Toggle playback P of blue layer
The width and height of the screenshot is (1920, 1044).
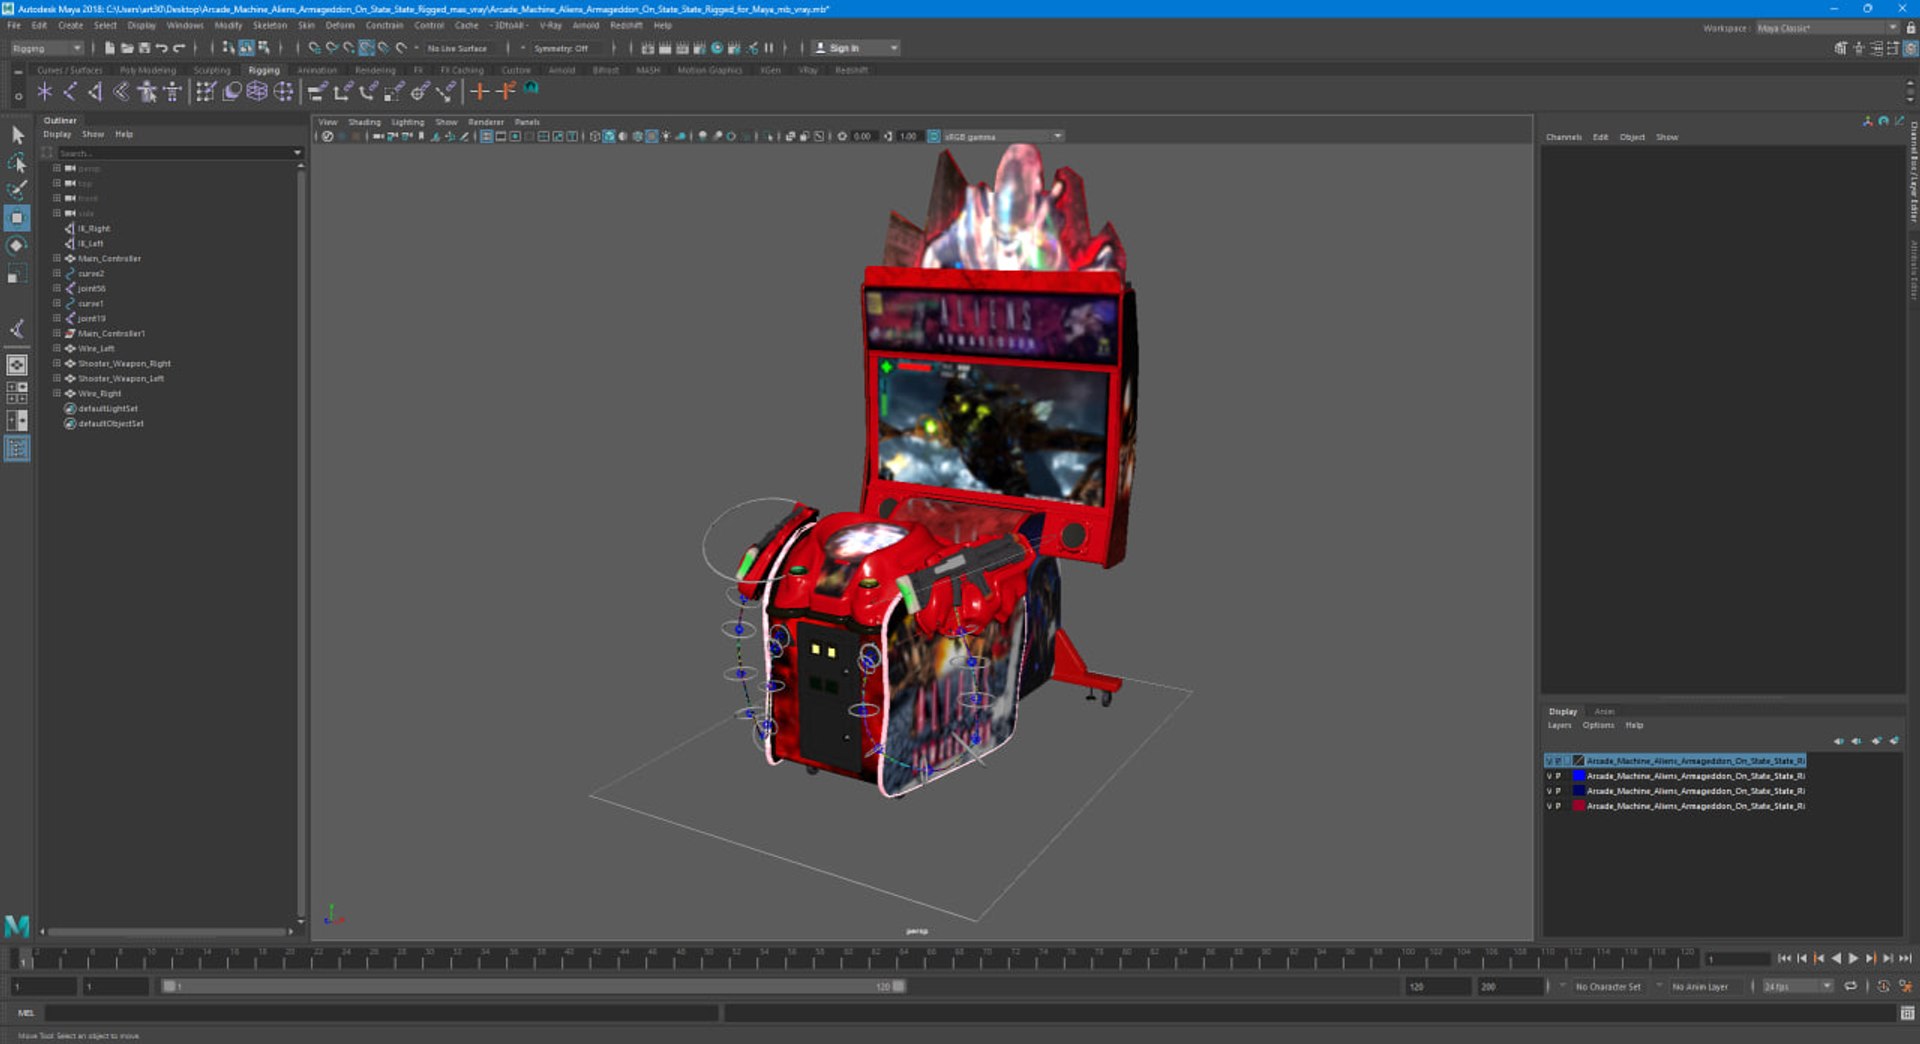(x=1558, y=776)
